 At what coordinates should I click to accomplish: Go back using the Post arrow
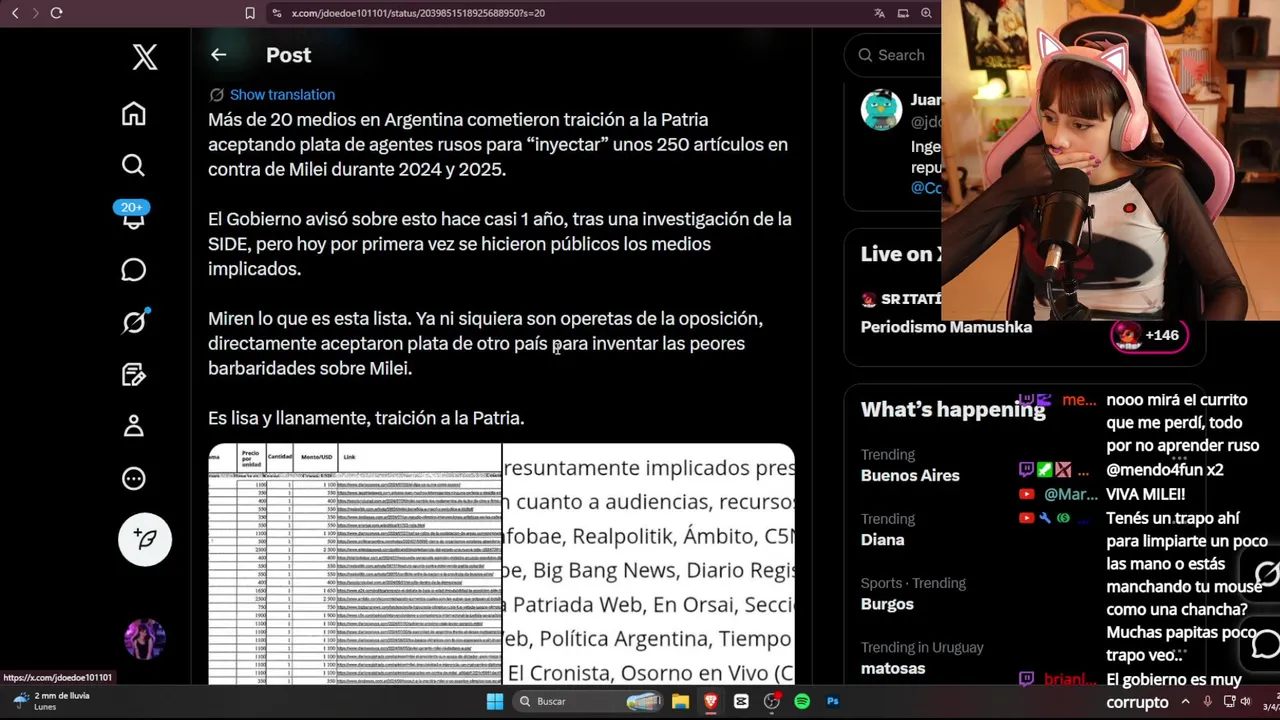click(218, 55)
